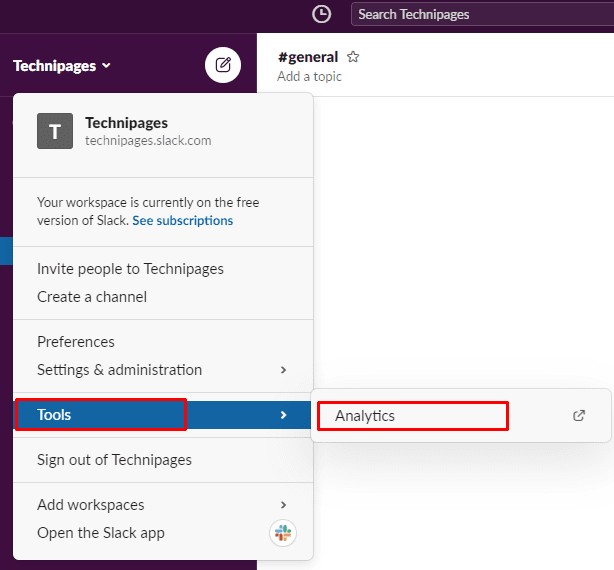Click the gray T workspace avatar

(x=55, y=131)
